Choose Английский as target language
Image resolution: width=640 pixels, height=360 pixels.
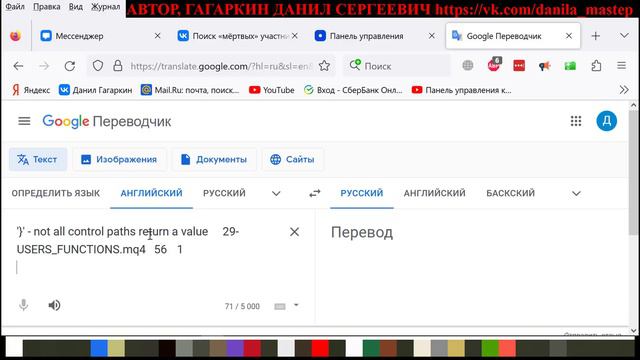pyautogui.click(x=434, y=193)
